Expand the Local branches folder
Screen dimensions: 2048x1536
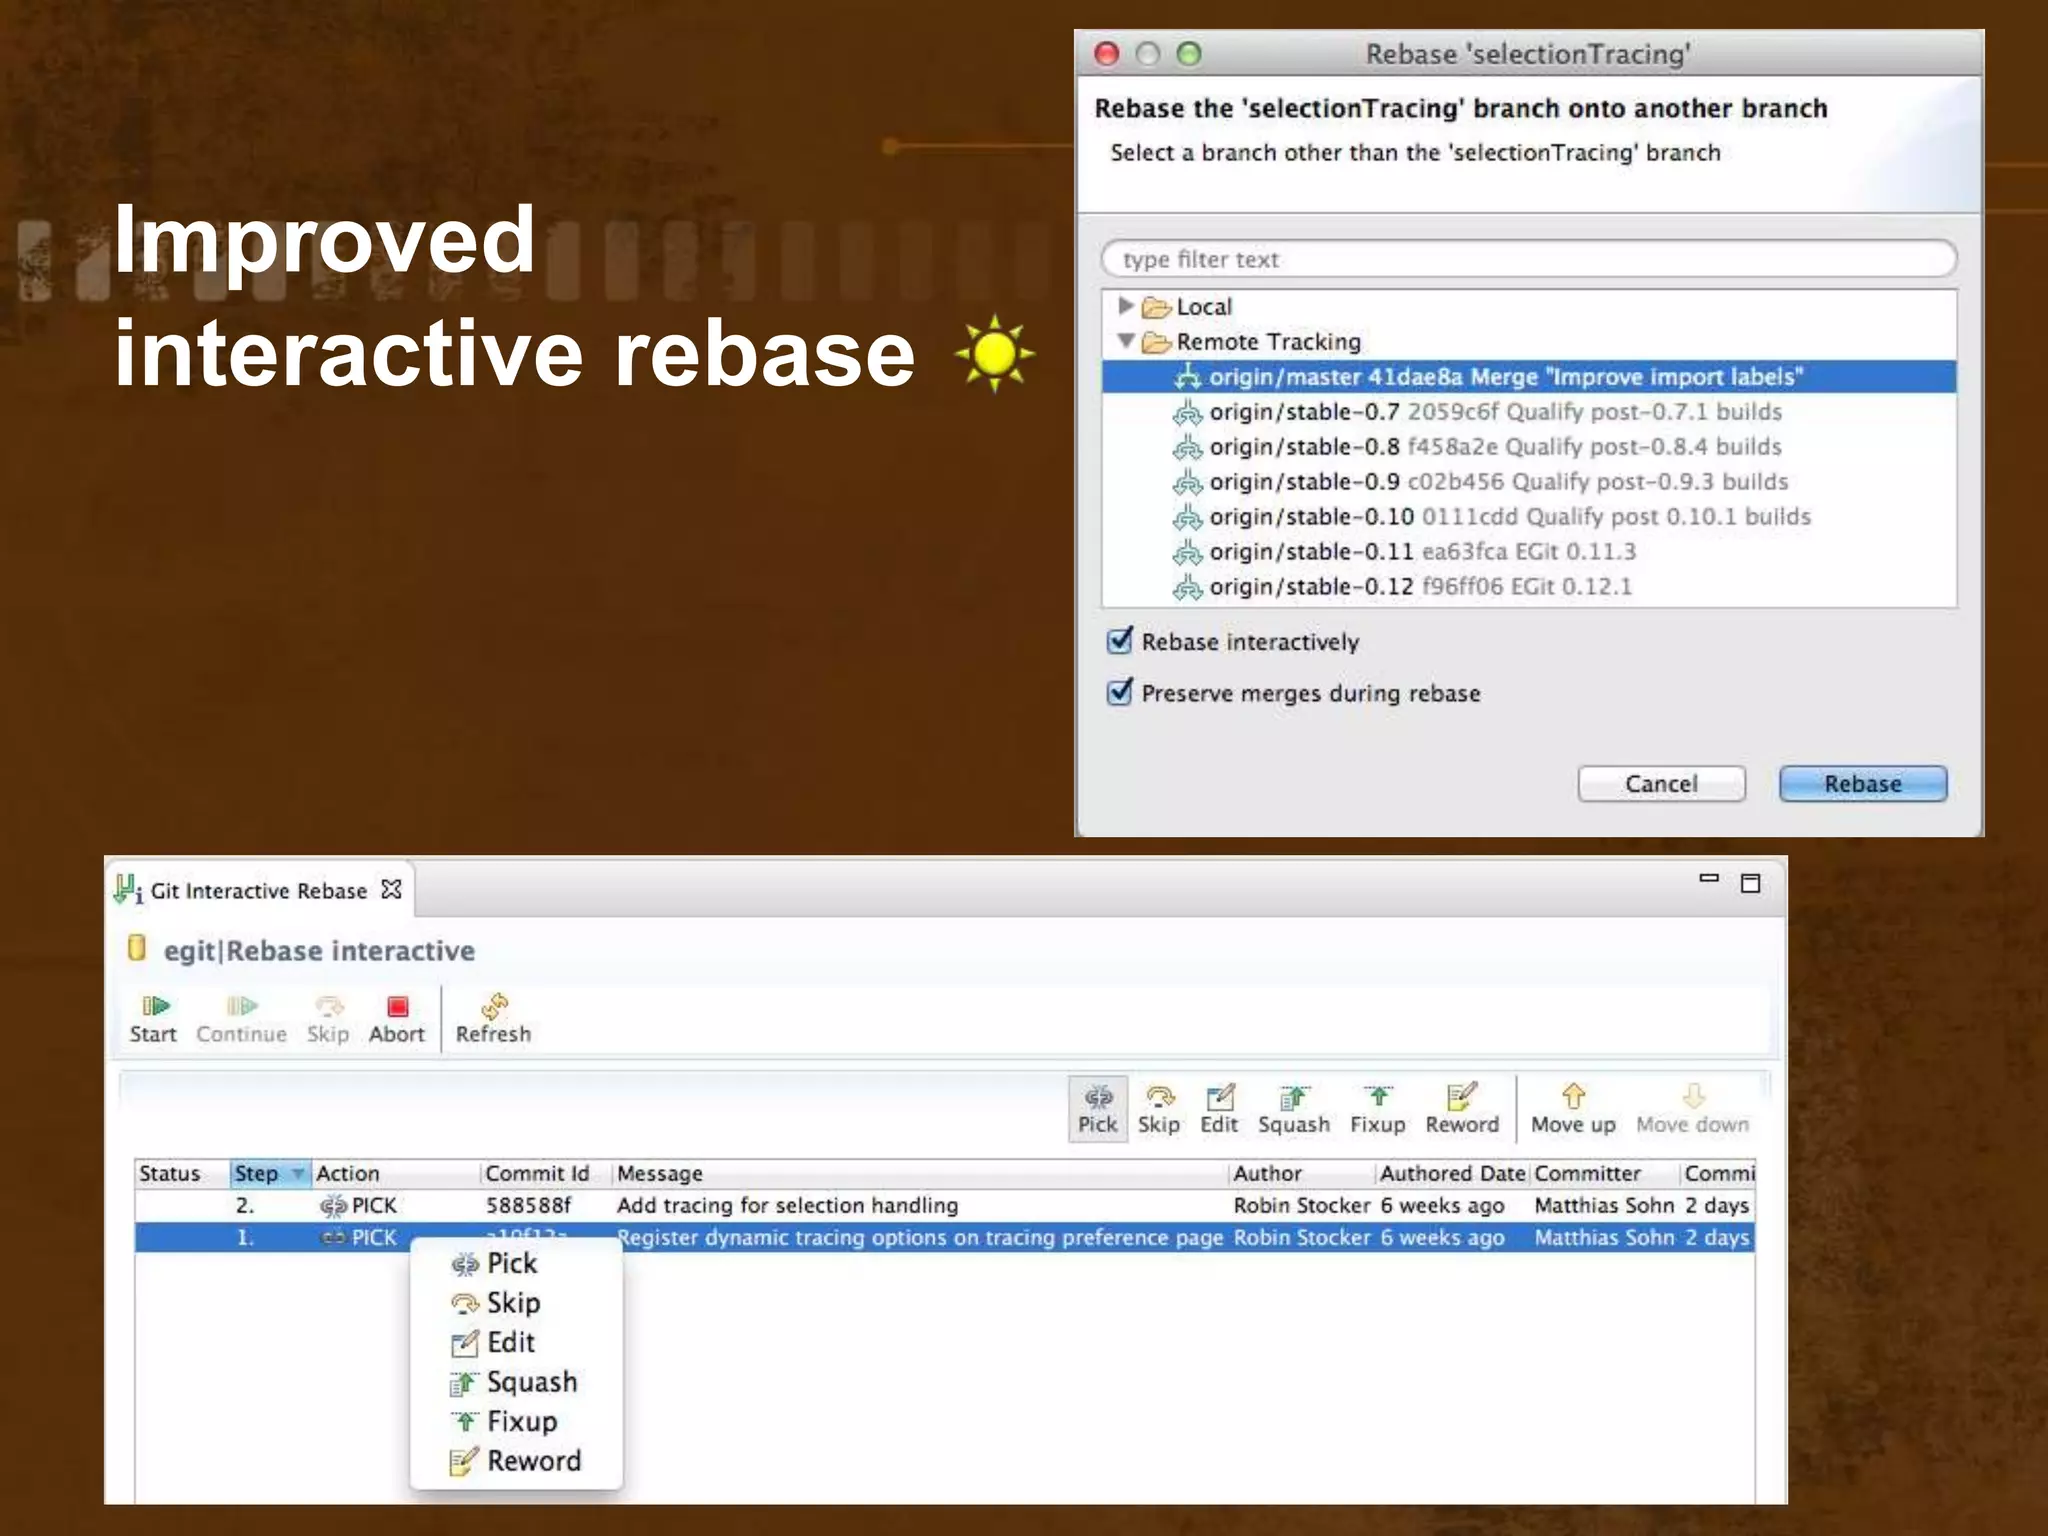click(1126, 305)
